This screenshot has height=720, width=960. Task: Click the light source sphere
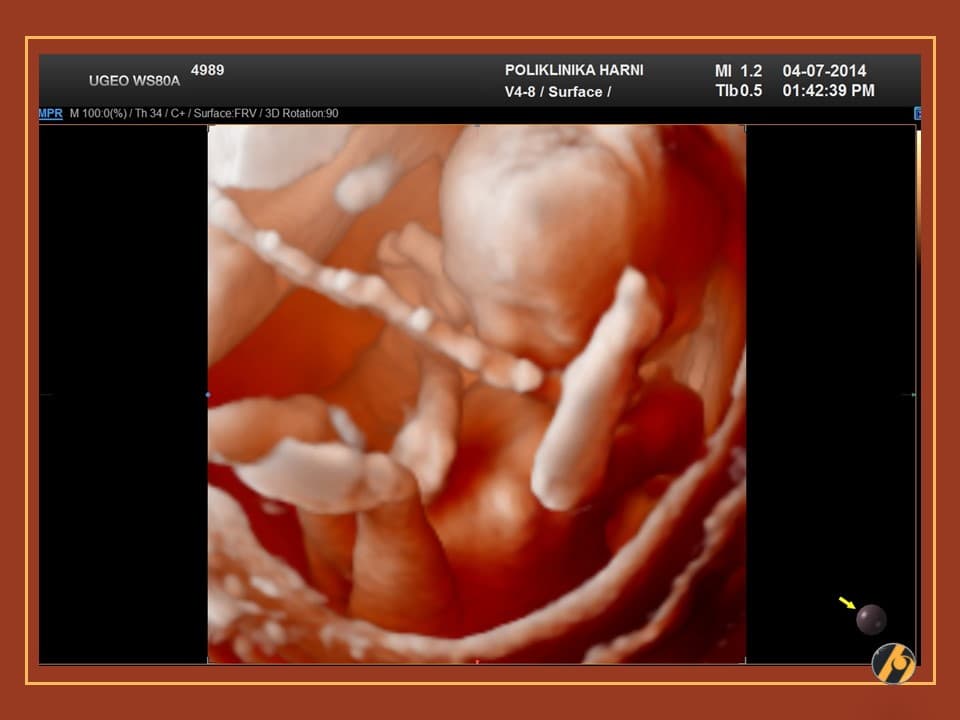click(x=870, y=620)
